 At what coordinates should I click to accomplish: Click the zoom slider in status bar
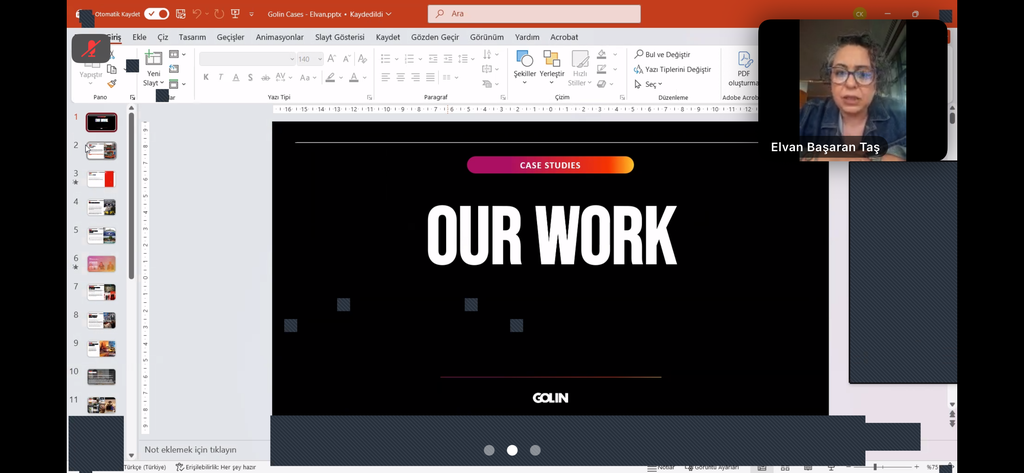tap(875, 467)
